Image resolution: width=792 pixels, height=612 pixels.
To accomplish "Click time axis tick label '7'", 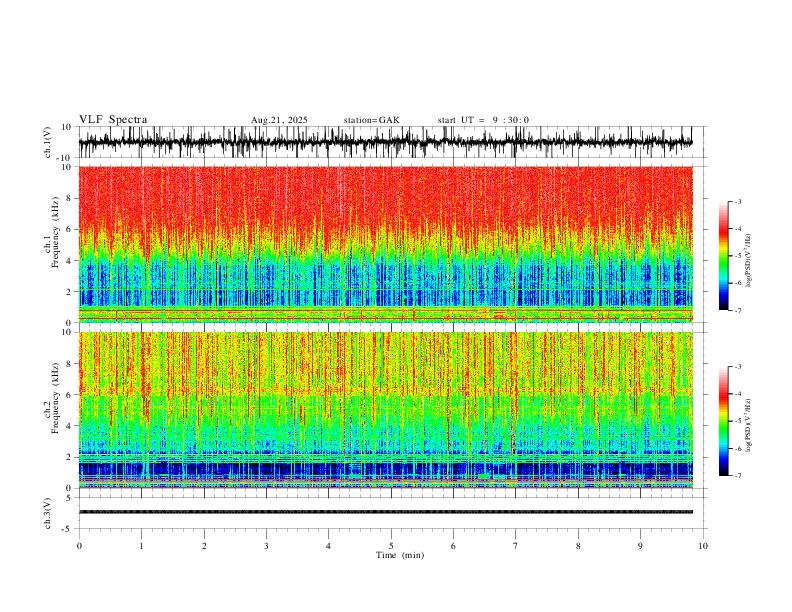I will click(x=516, y=546).
